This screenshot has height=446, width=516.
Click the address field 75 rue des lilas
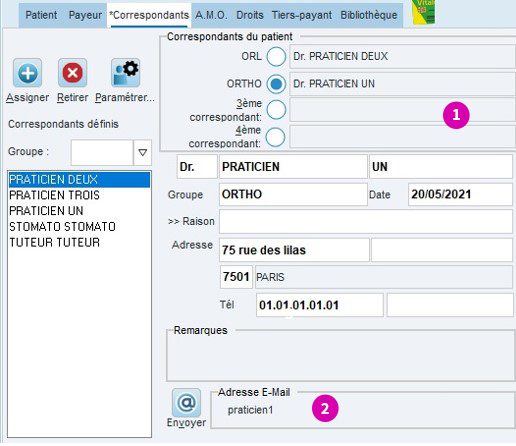click(294, 250)
